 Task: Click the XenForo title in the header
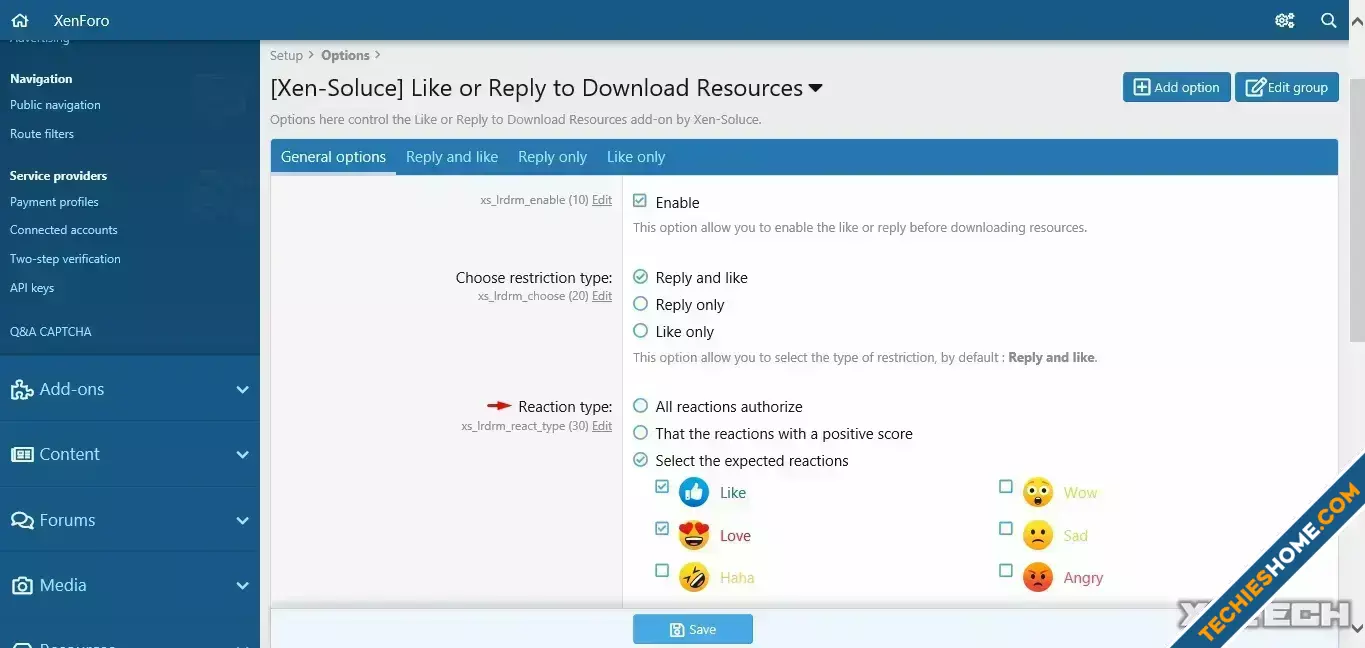tap(82, 20)
